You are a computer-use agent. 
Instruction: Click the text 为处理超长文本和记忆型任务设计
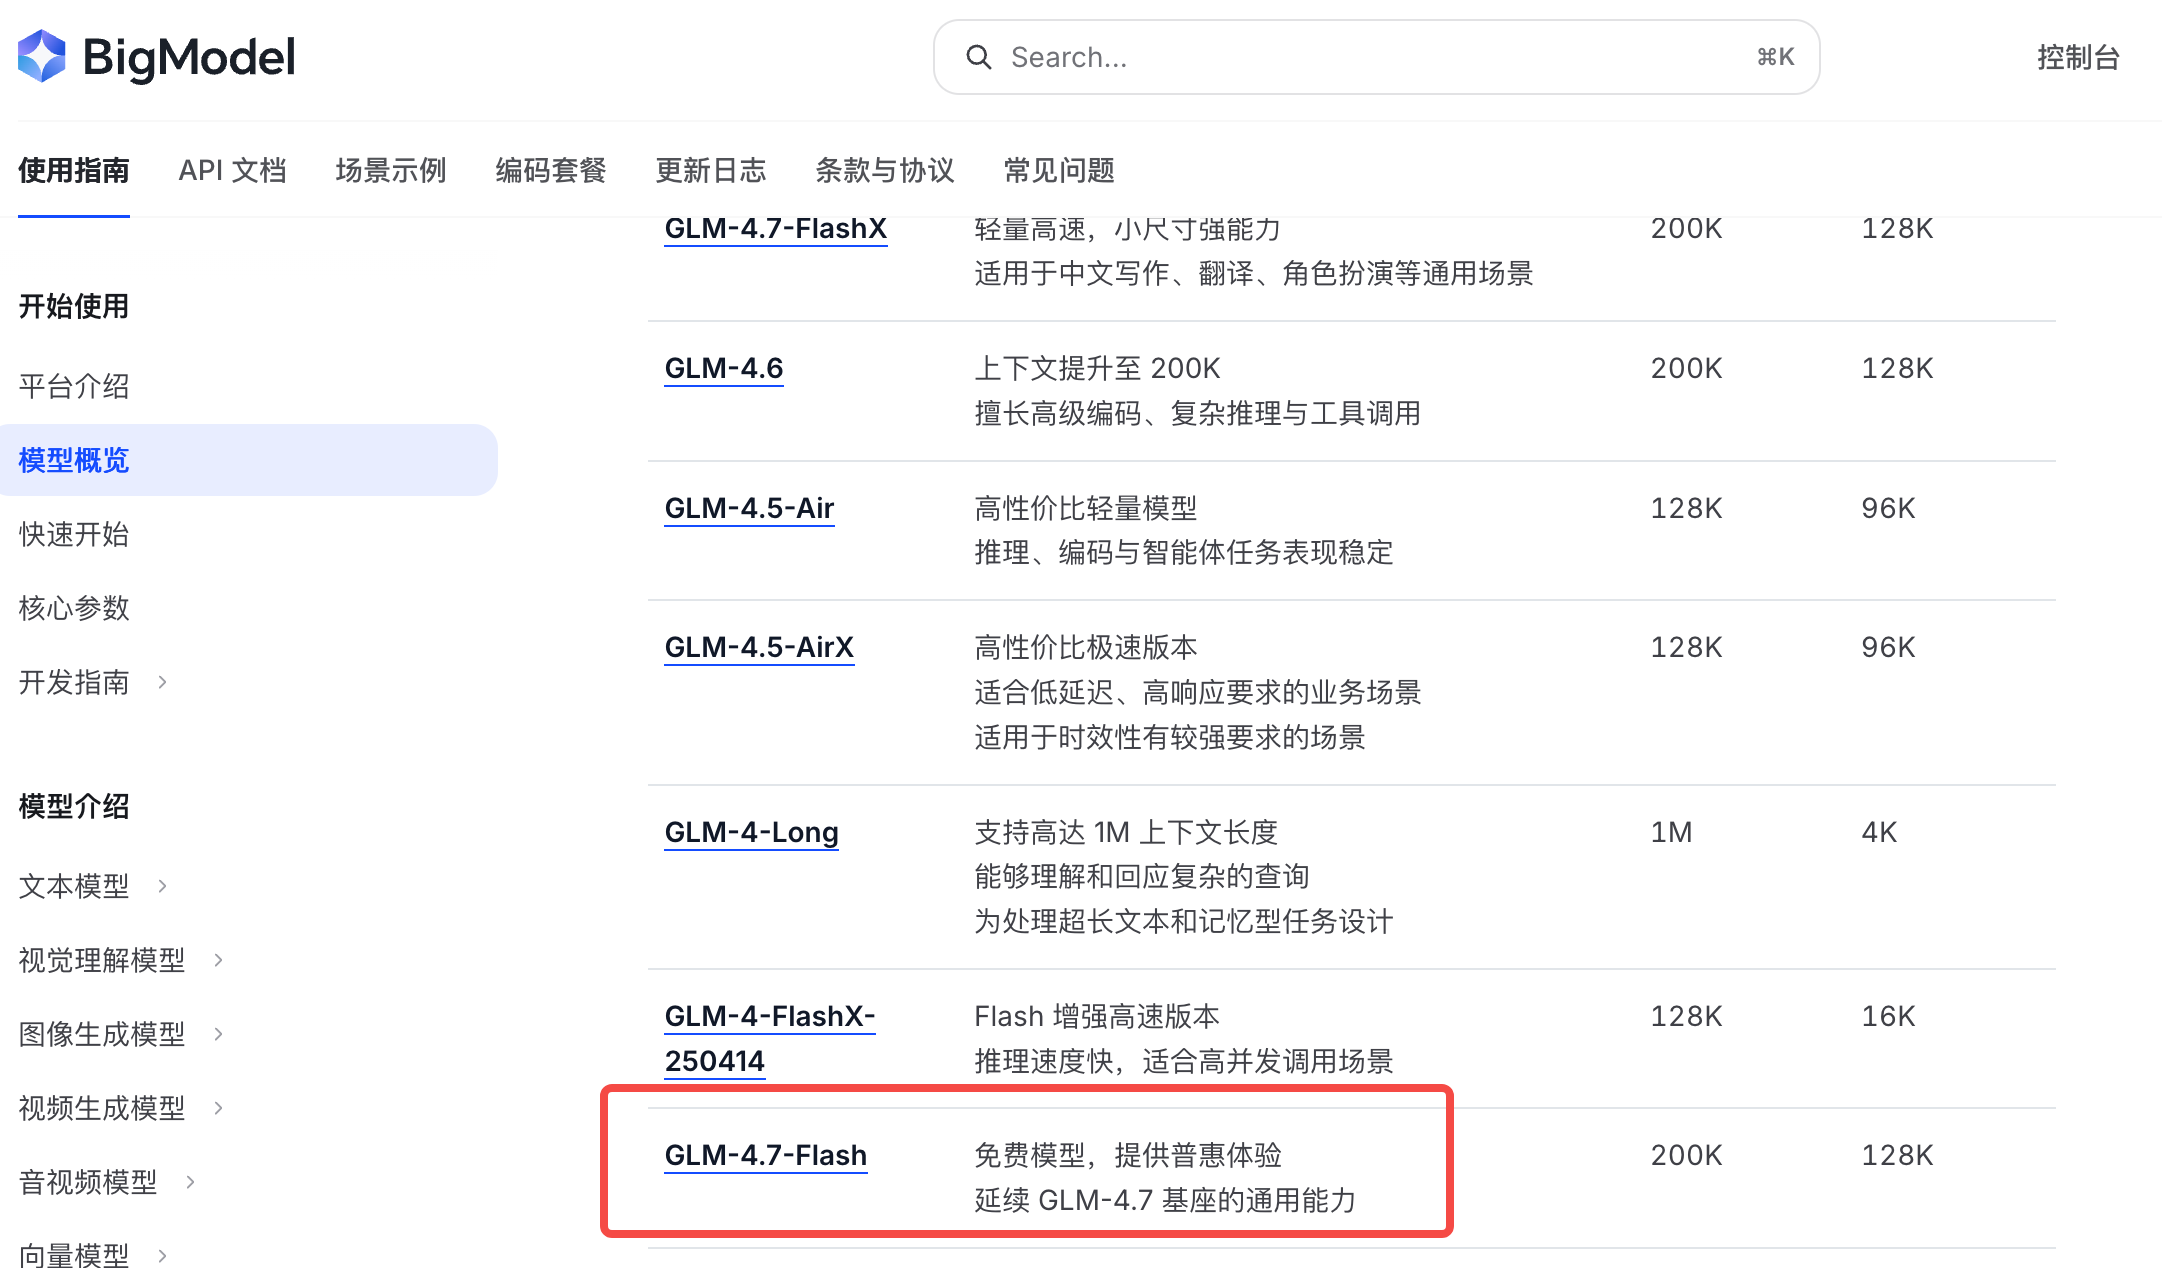point(1184,921)
